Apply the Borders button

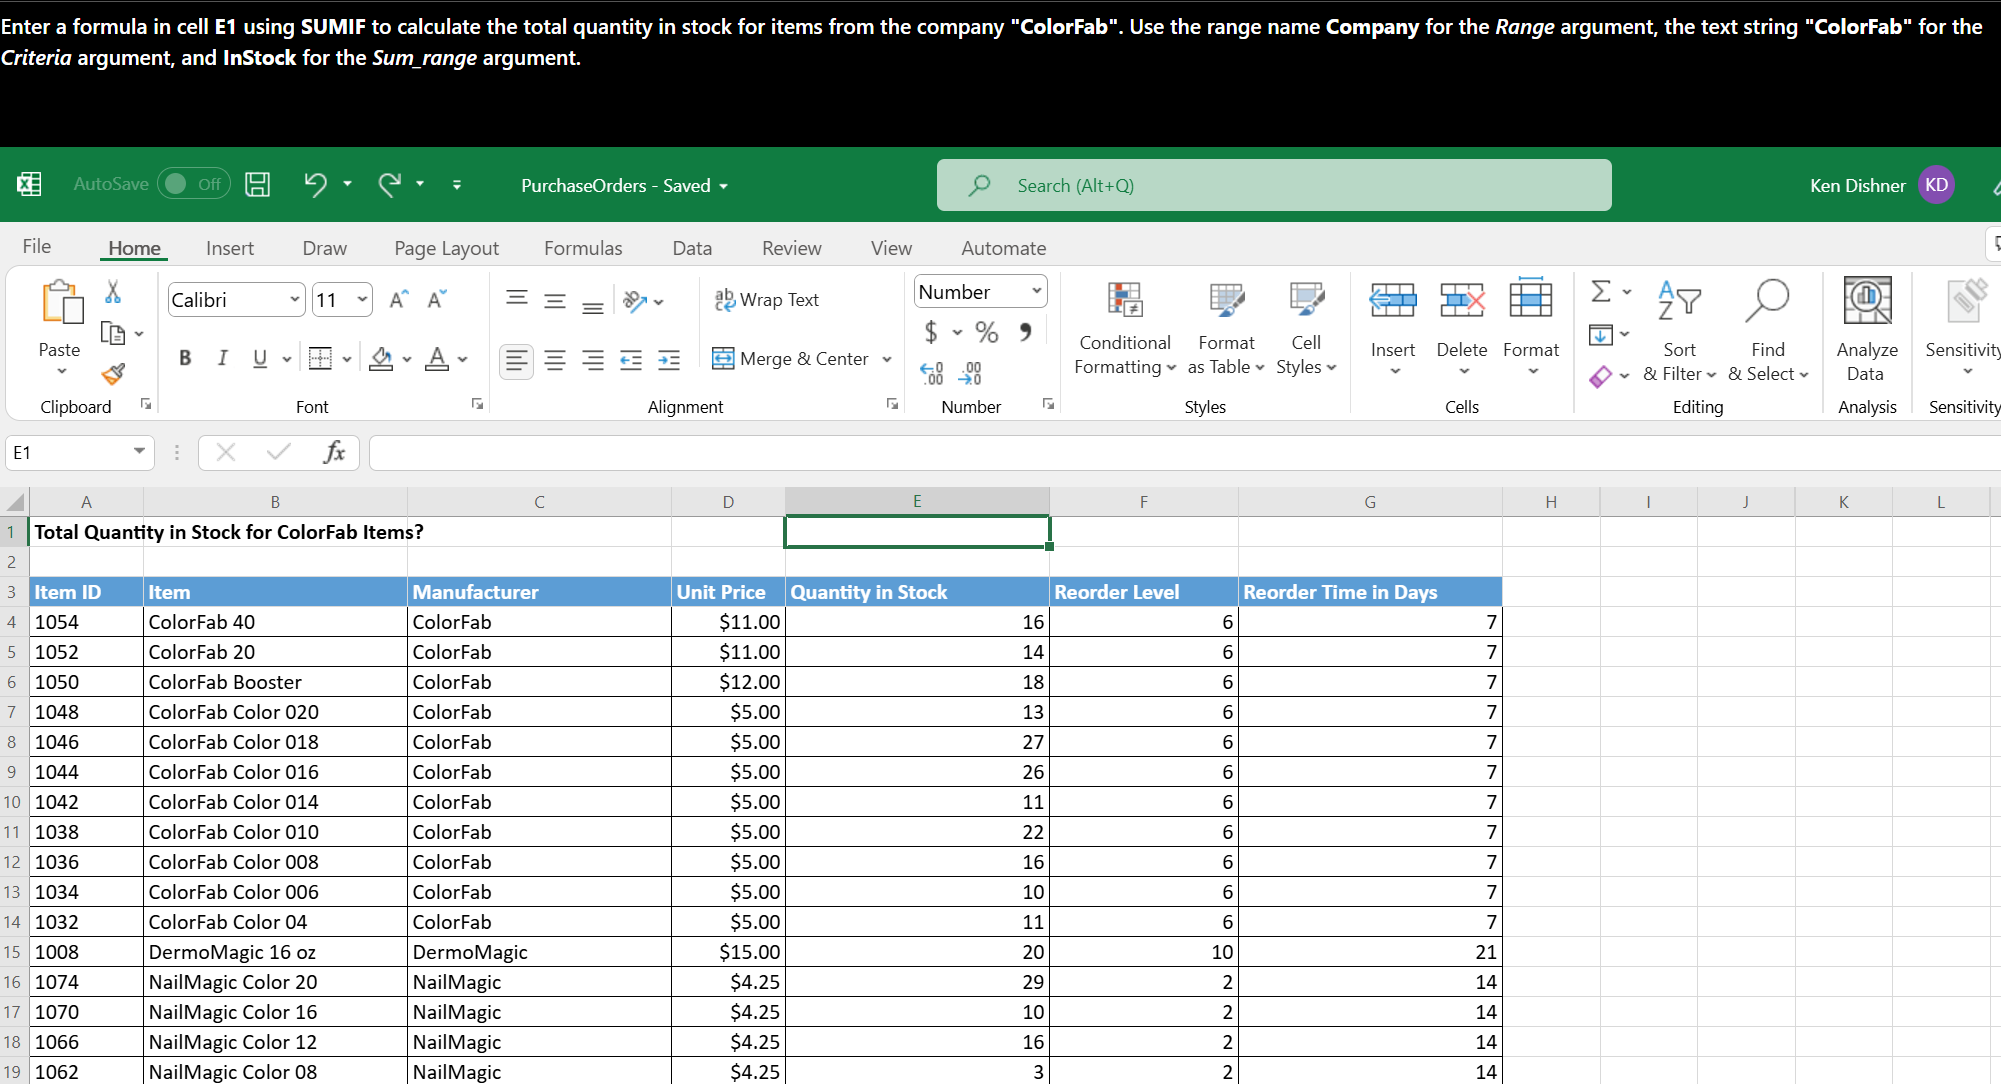coord(320,358)
